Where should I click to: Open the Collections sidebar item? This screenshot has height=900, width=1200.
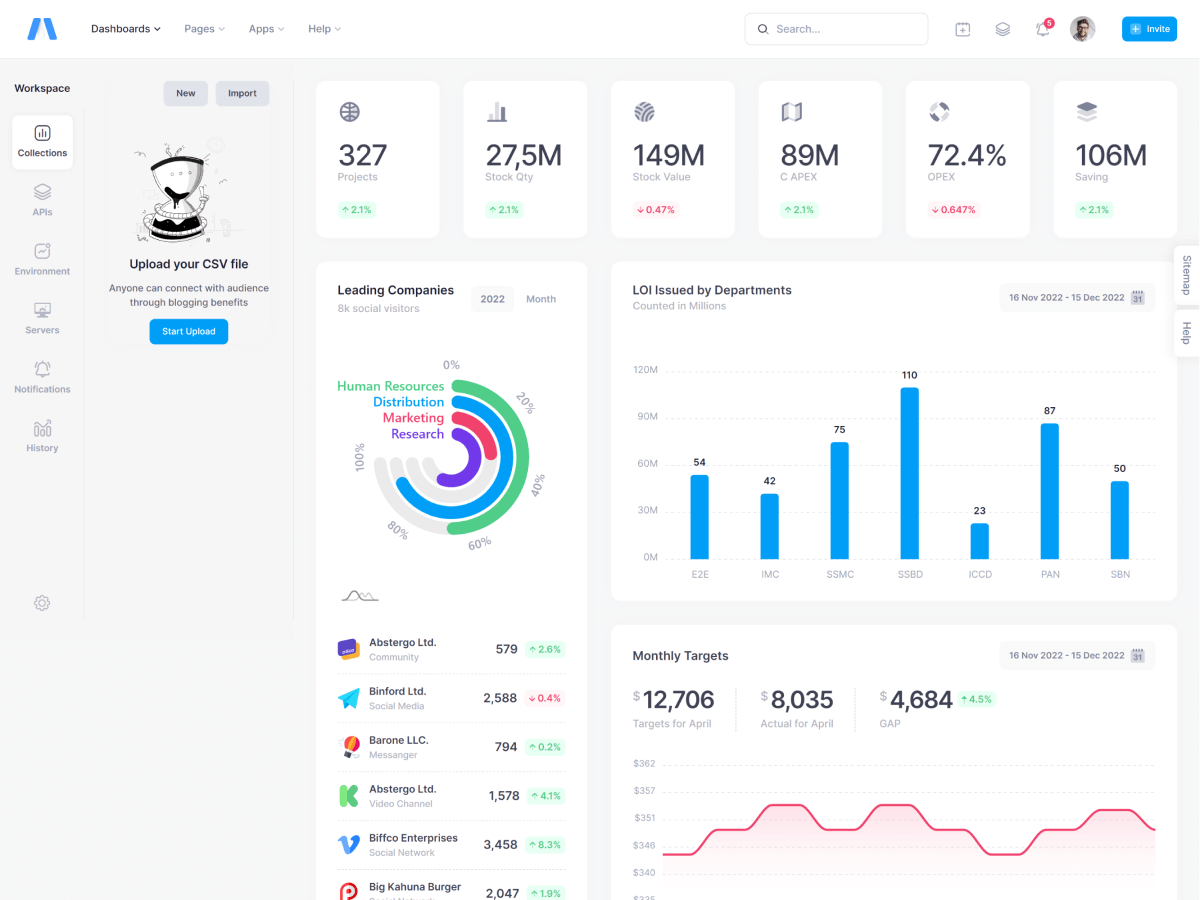42,142
